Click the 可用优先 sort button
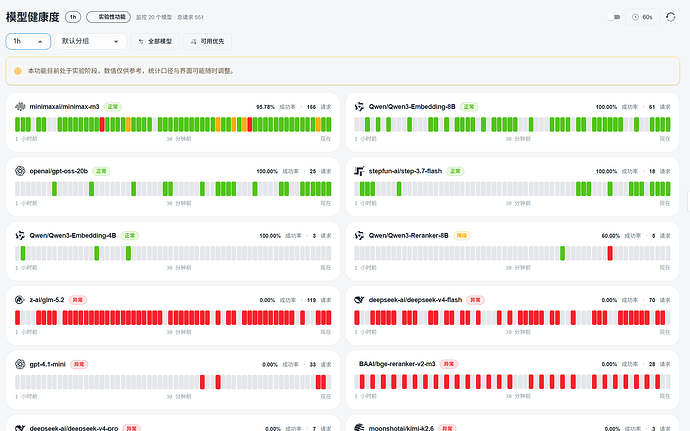690x431 pixels. (207, 41)
